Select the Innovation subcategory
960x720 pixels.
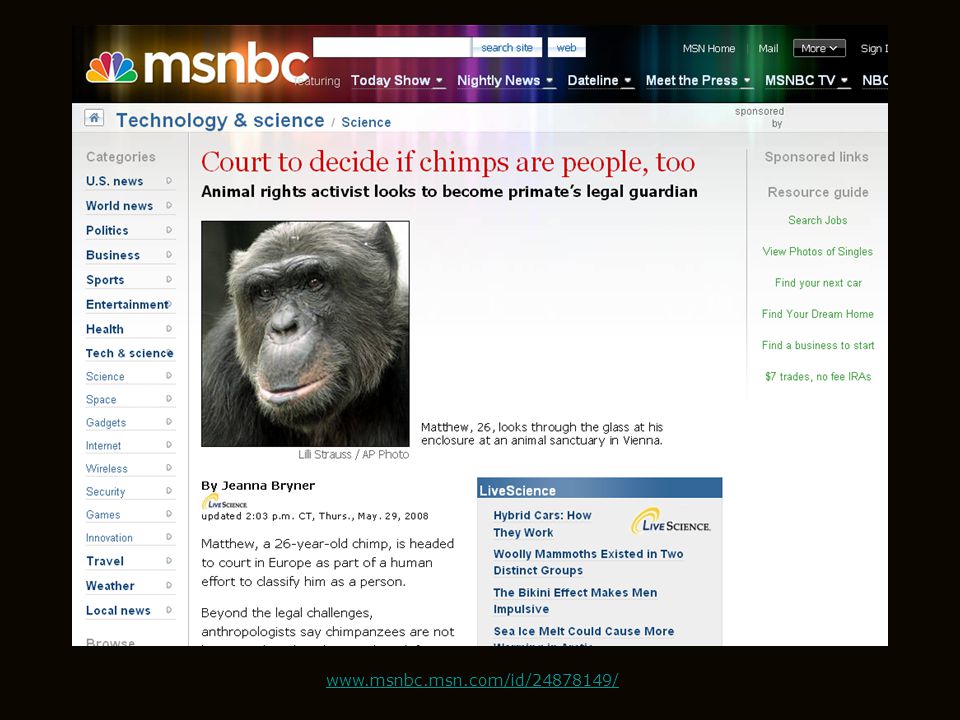109,538
